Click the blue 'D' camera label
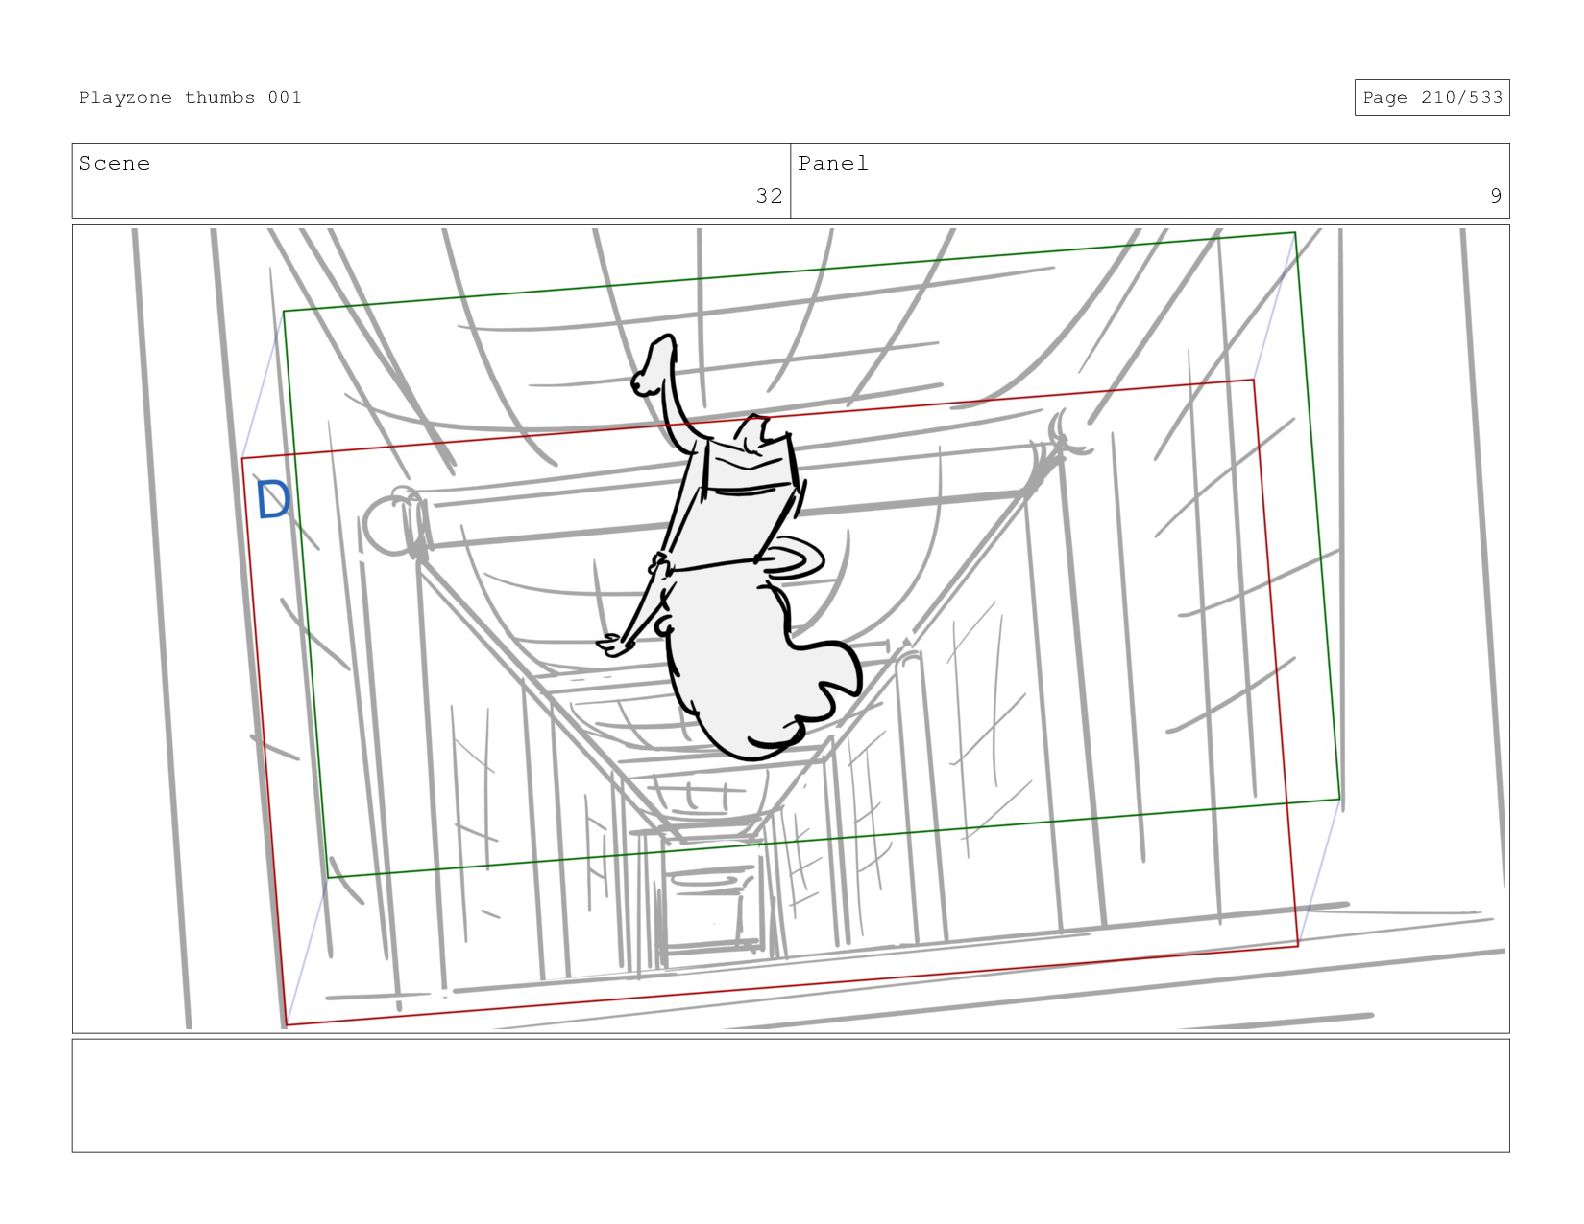1584x1224 pixels. [272, 500]
